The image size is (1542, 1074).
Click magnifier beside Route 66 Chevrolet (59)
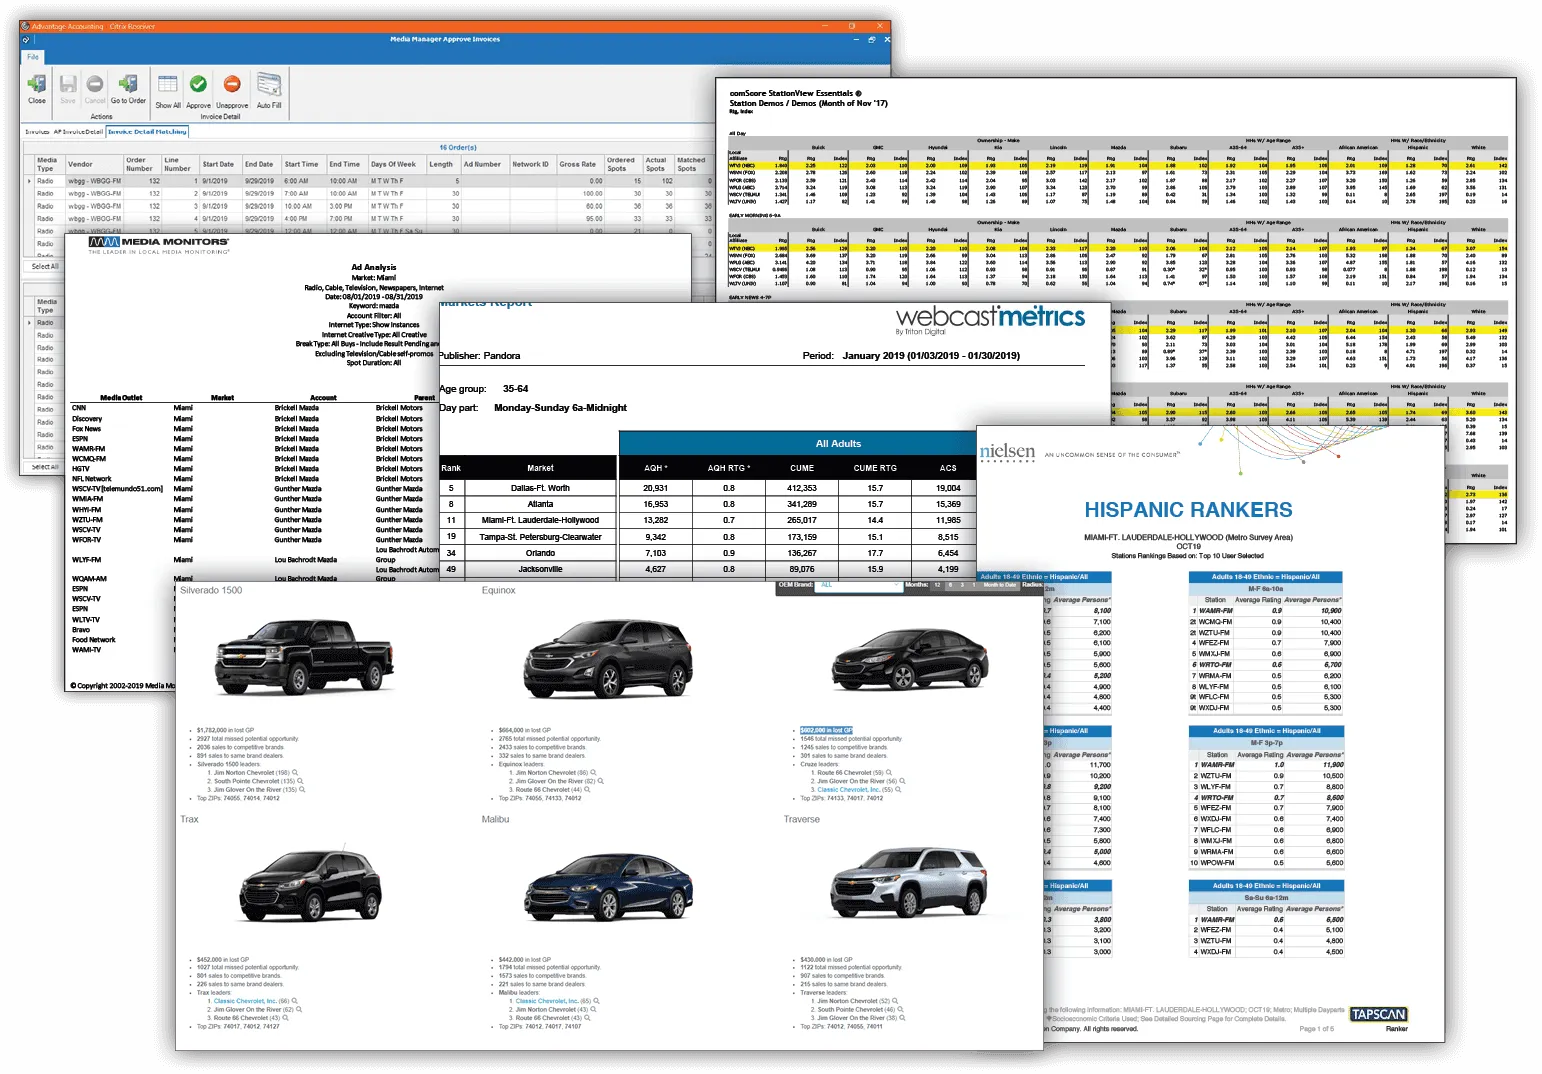click(890, 773)
